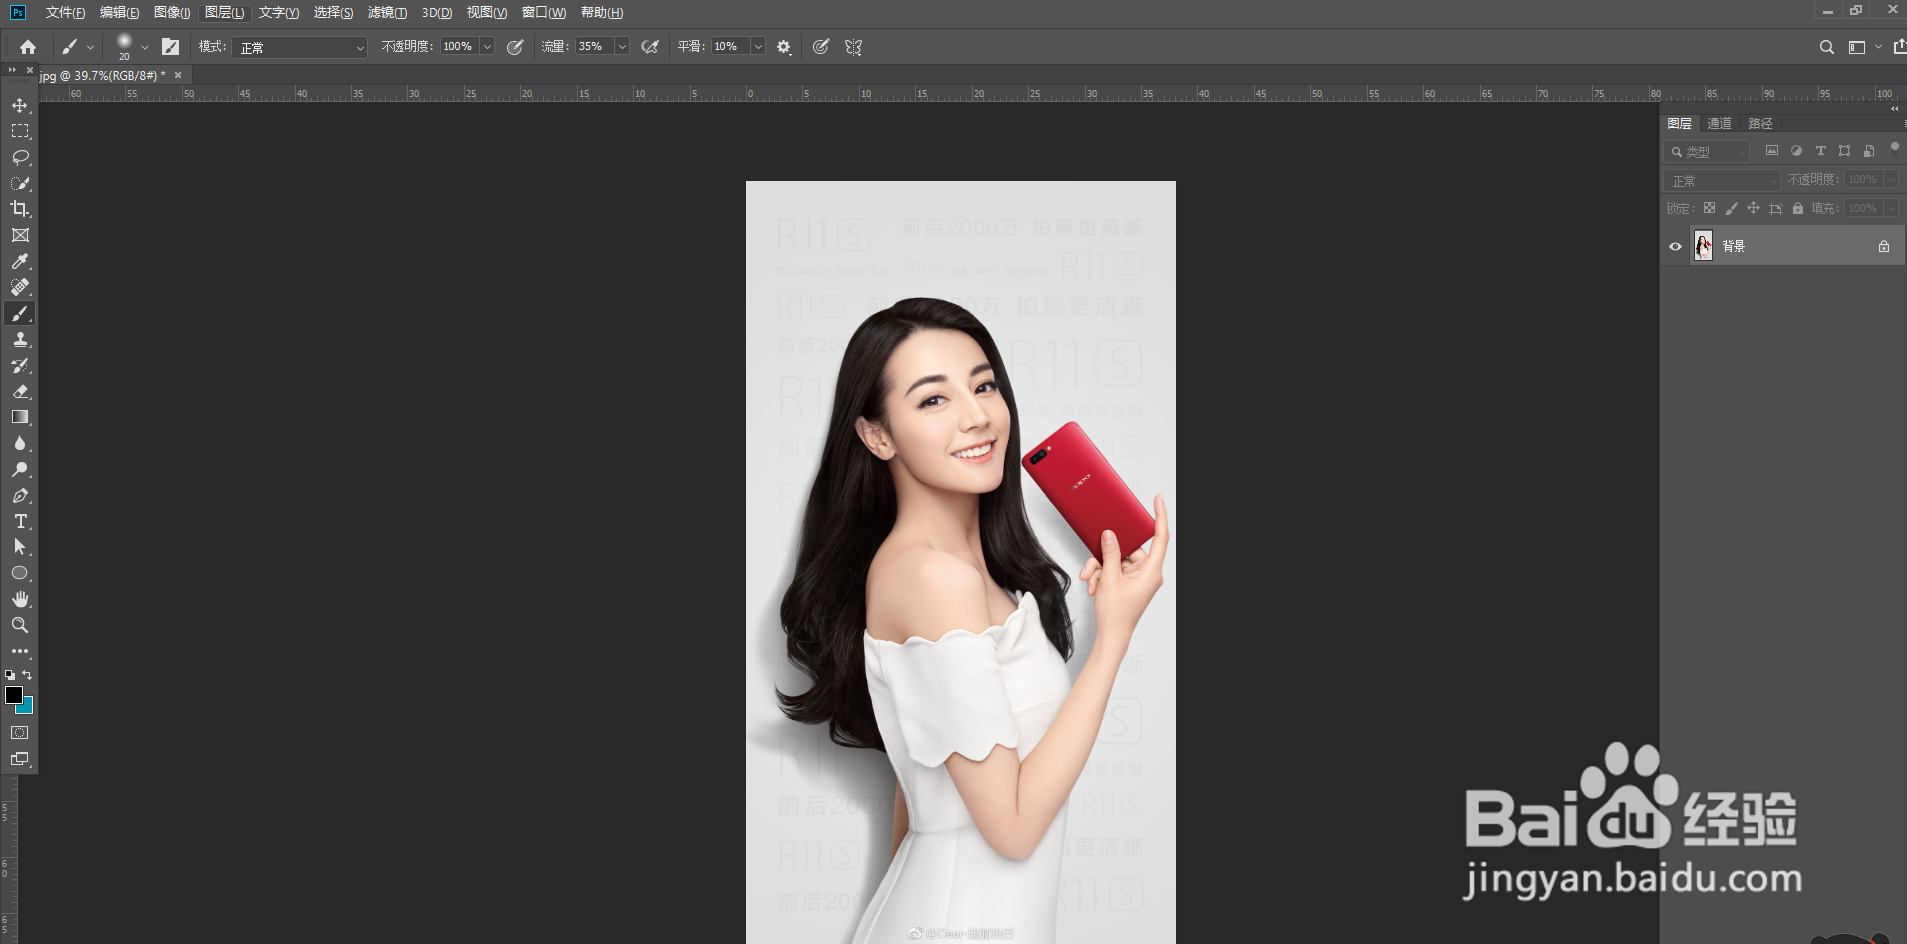Viewport: 1907px width, 944px height.
Task: Open the 滤镜(T) menu
Action: pyautogui.click(x=387, y=12)
